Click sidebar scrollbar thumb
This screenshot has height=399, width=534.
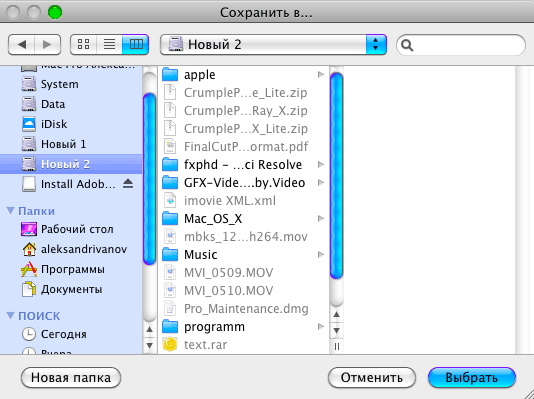pos(149,179)
